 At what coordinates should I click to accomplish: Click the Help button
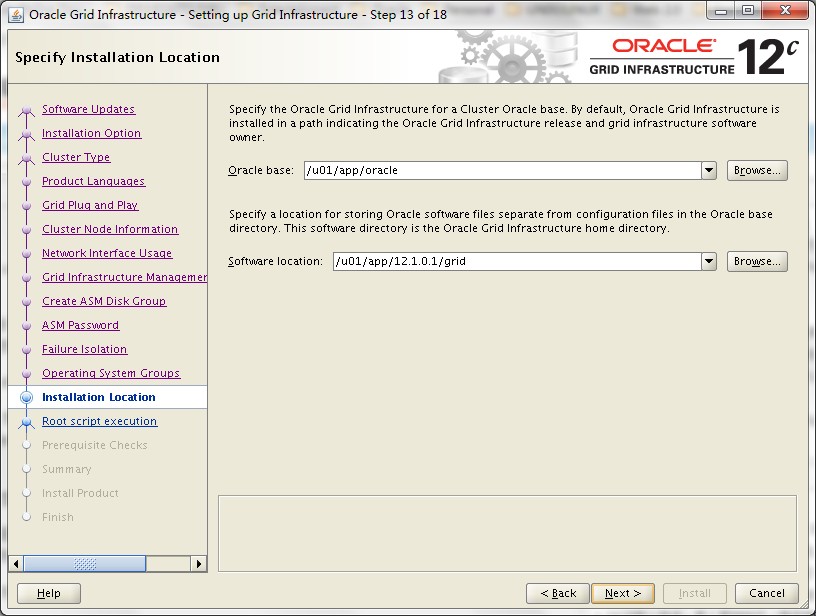49,593
